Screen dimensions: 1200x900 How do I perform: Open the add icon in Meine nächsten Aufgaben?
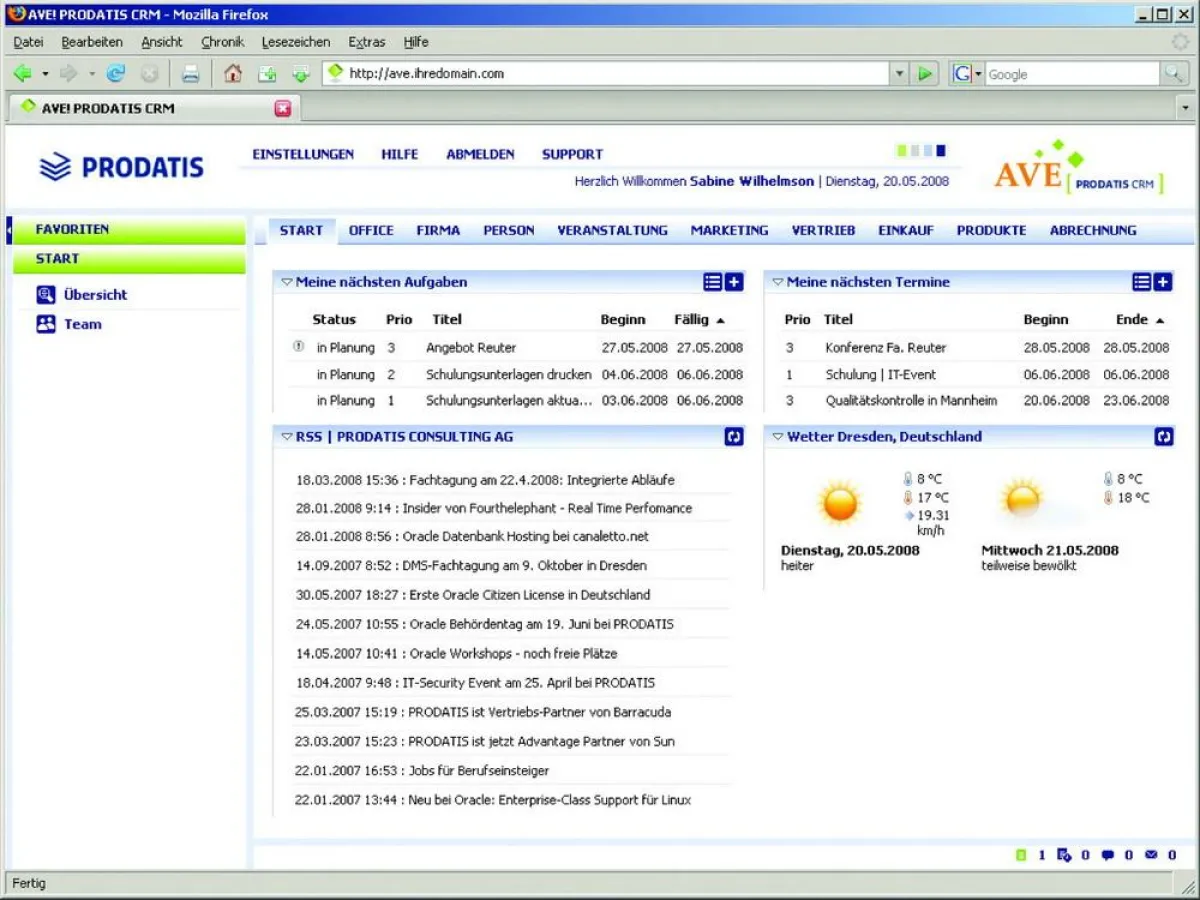[734, 282]
